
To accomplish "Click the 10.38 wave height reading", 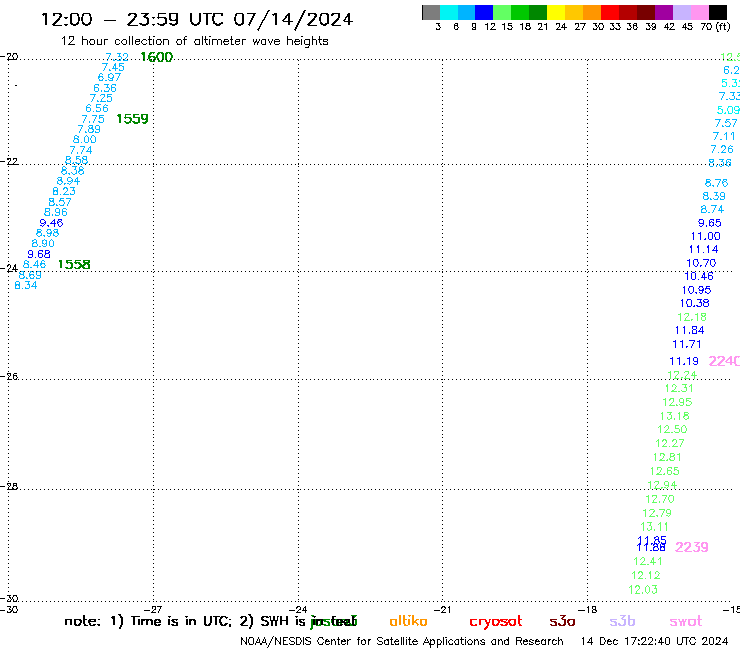I will point(695,304).
